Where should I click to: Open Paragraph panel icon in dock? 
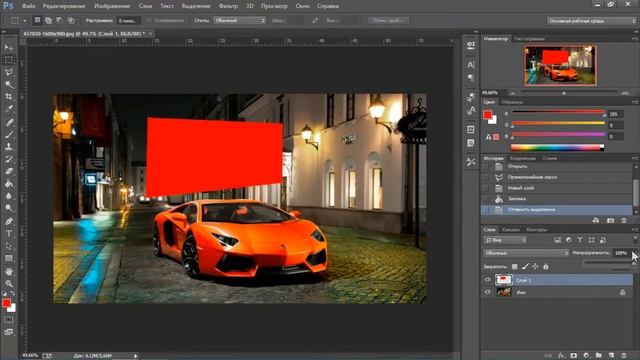click(x=471, y=78)
